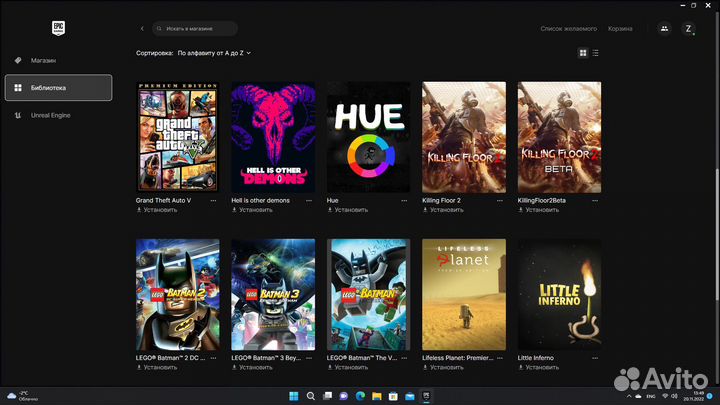Viewport: 720px width, 405px height.
Task: Expand the sort order dropdown
Action: (214, 53)
